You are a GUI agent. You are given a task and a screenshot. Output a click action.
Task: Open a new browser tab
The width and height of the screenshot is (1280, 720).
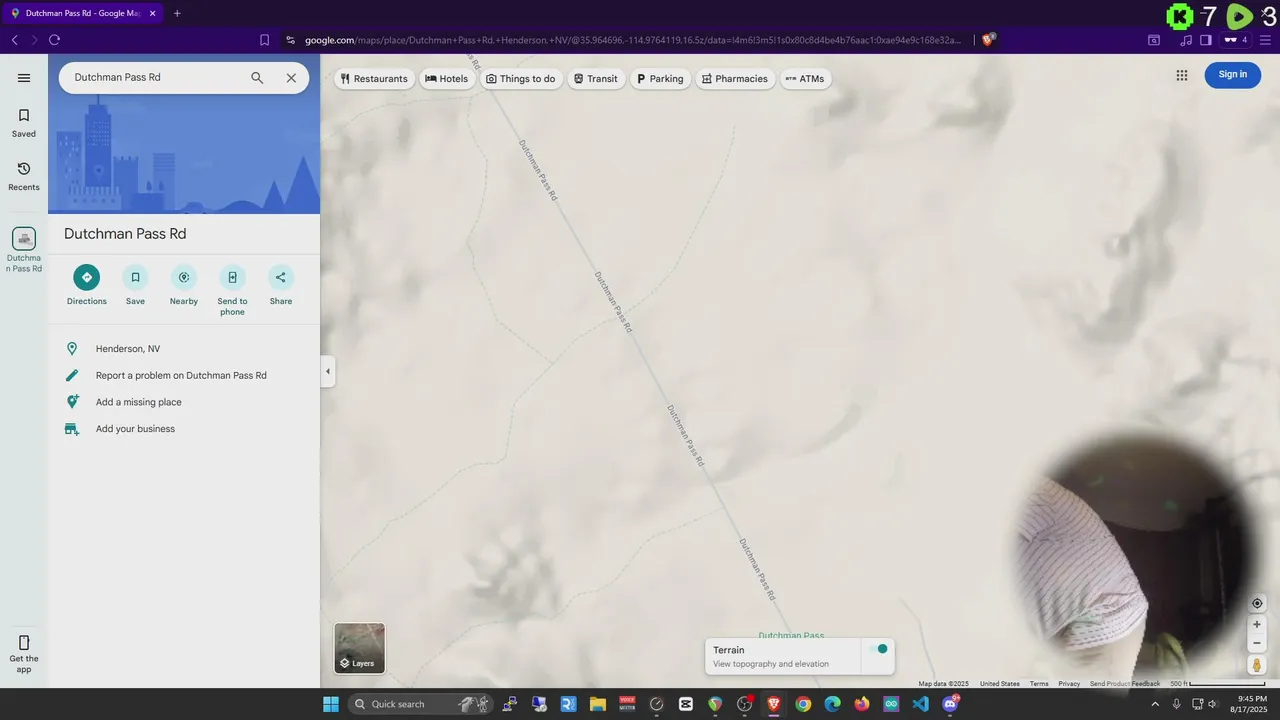177,13
